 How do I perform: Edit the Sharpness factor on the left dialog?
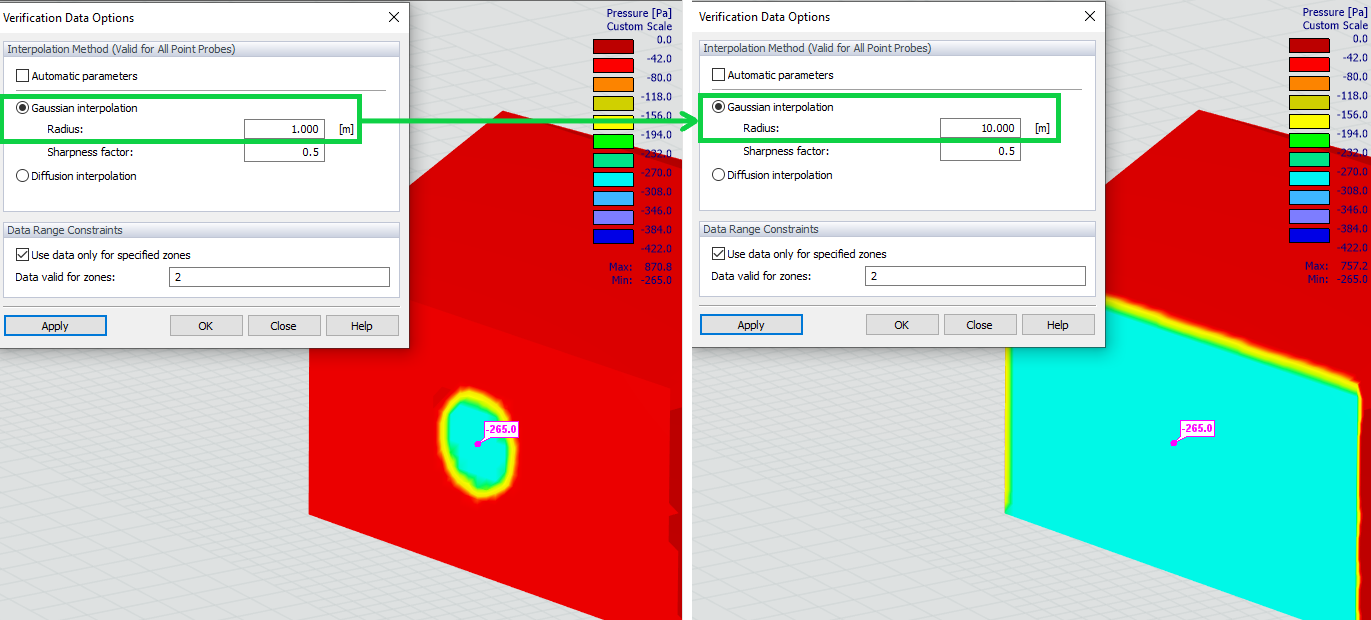(283, 152)
